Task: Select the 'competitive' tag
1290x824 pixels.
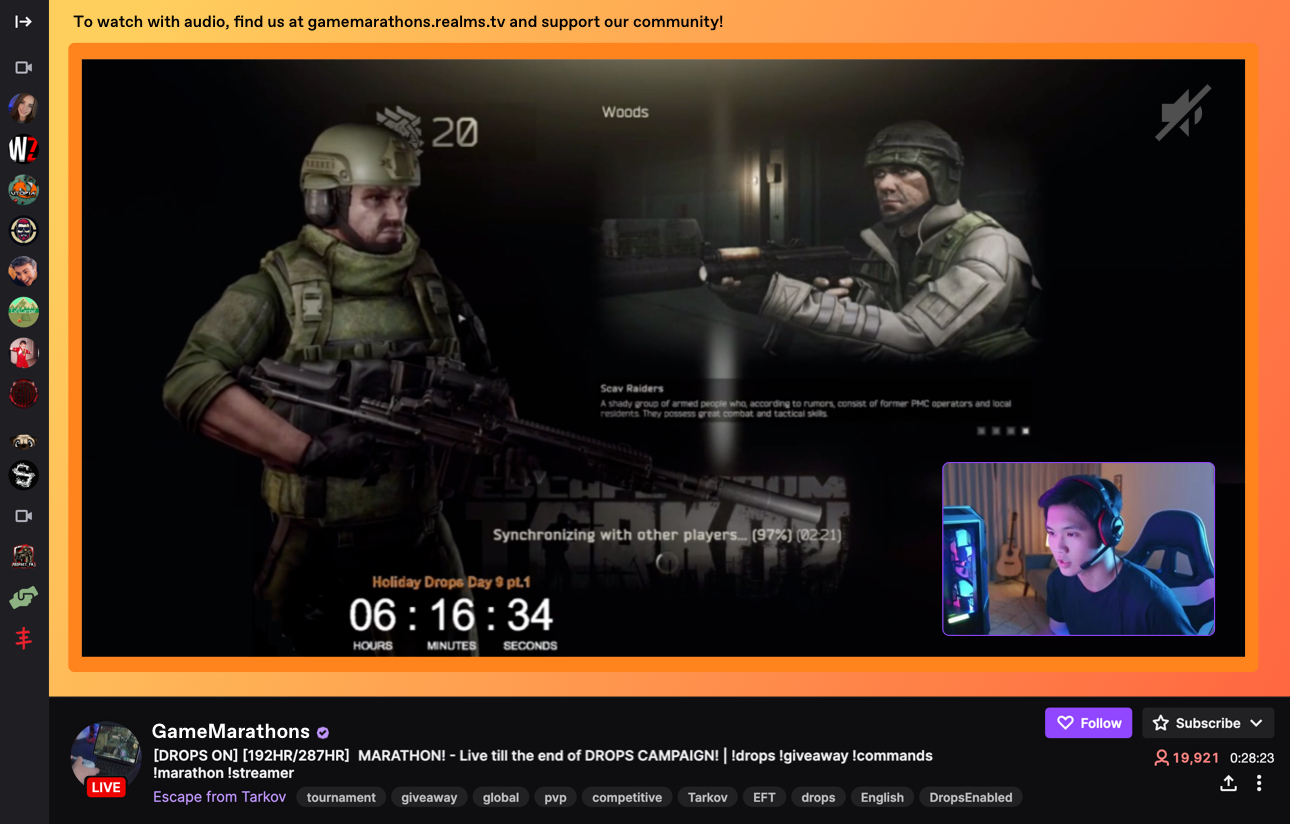Action: [627, 797]
